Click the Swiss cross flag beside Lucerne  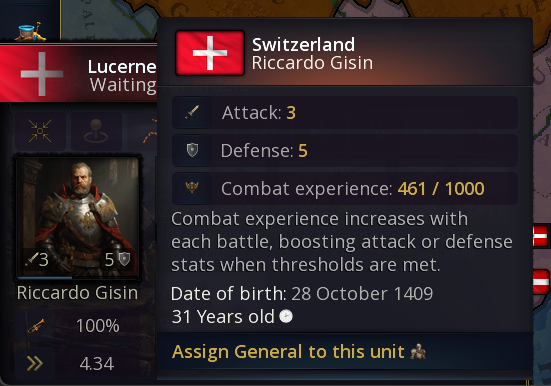[41, 74]
